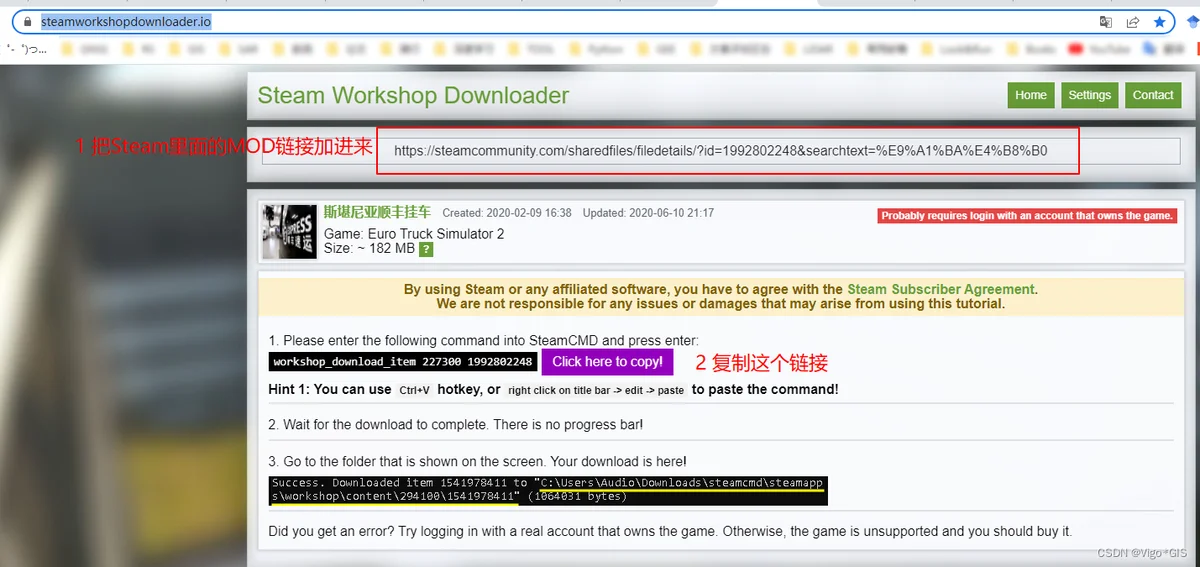Click the 'right click on title bar' hint
1200x567 pixels.
tap(596, 390)
